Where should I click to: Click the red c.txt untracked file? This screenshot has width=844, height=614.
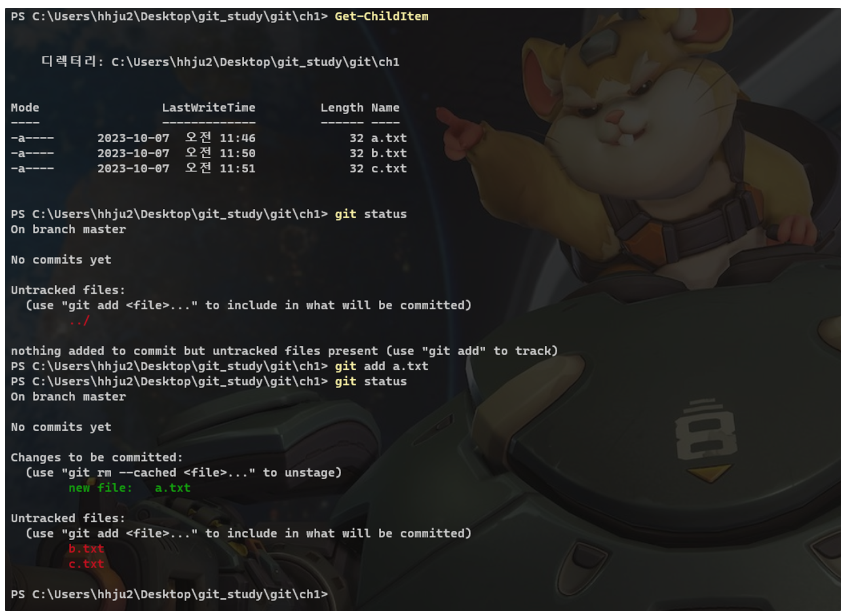tap(86, 564)
